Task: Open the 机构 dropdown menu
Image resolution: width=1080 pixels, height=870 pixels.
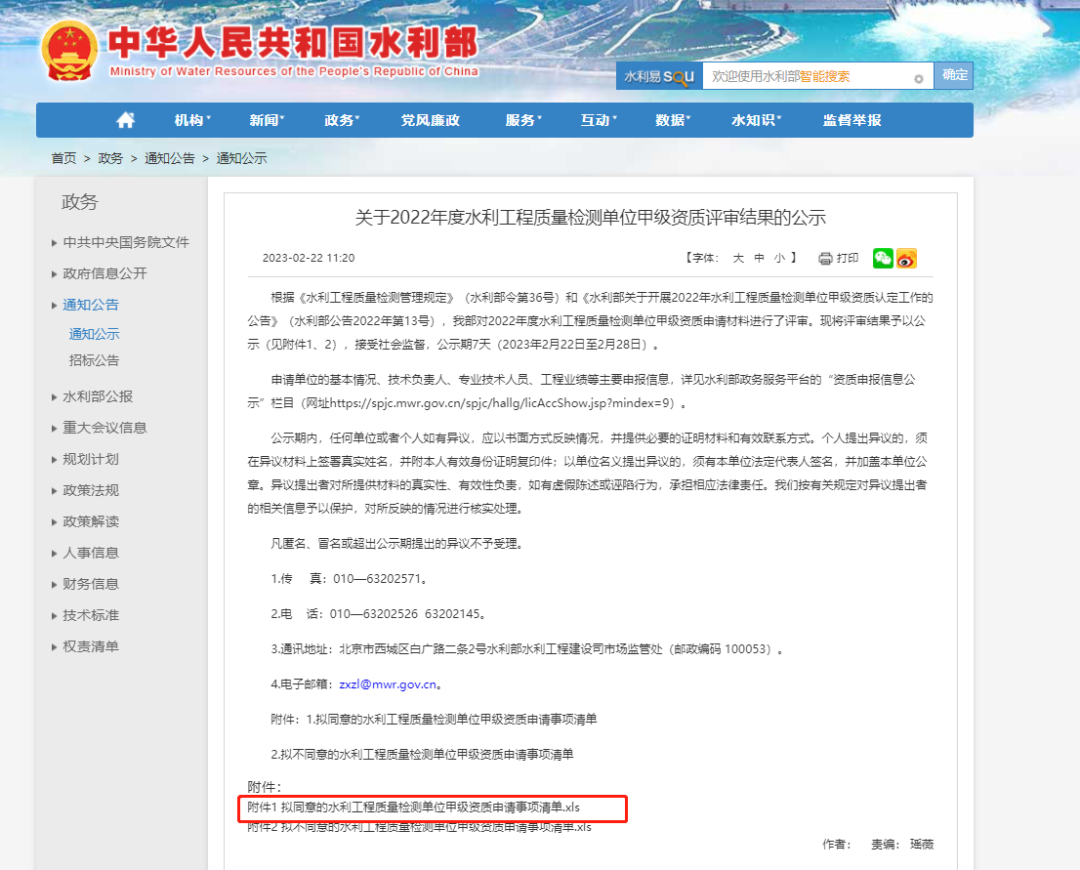Action: [x=192, y=121]
